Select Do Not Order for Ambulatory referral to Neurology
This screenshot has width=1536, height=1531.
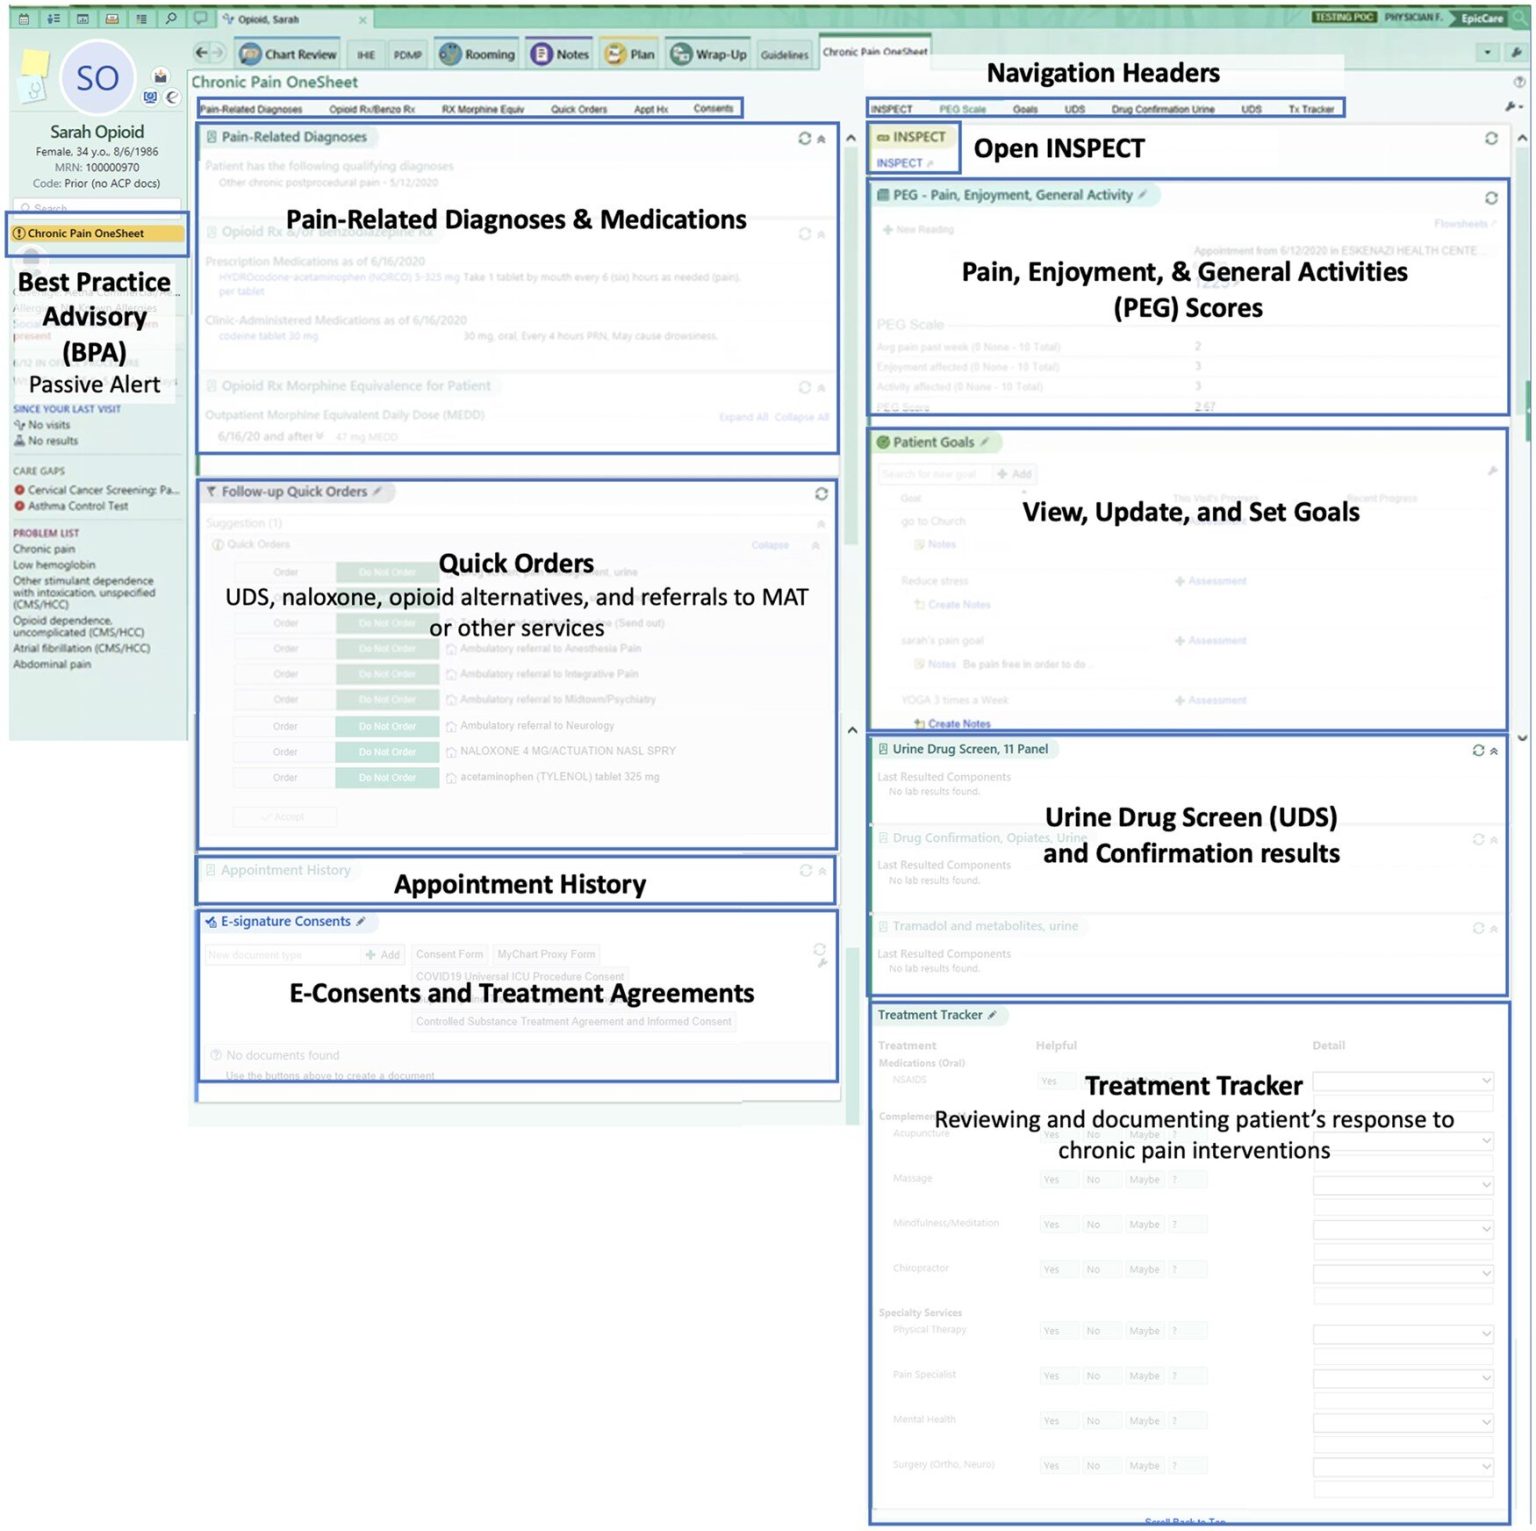point(388,726)
